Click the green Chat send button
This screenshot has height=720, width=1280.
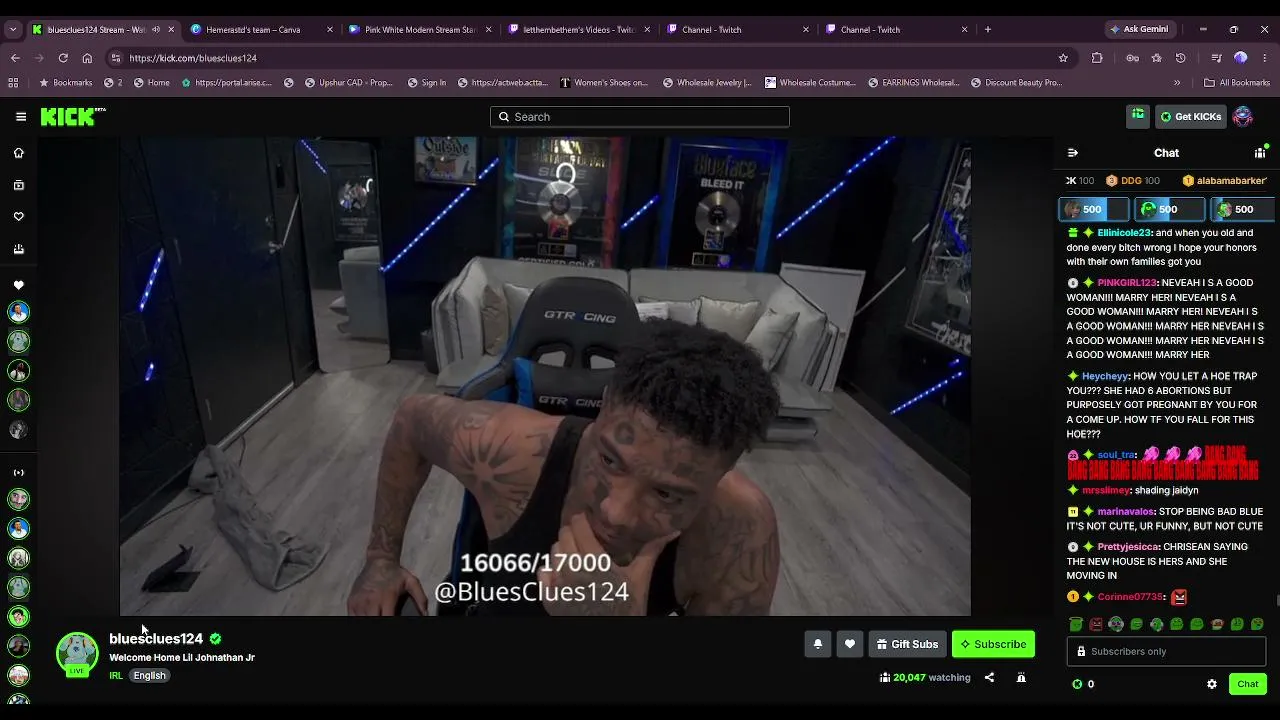coord(1248,684)
